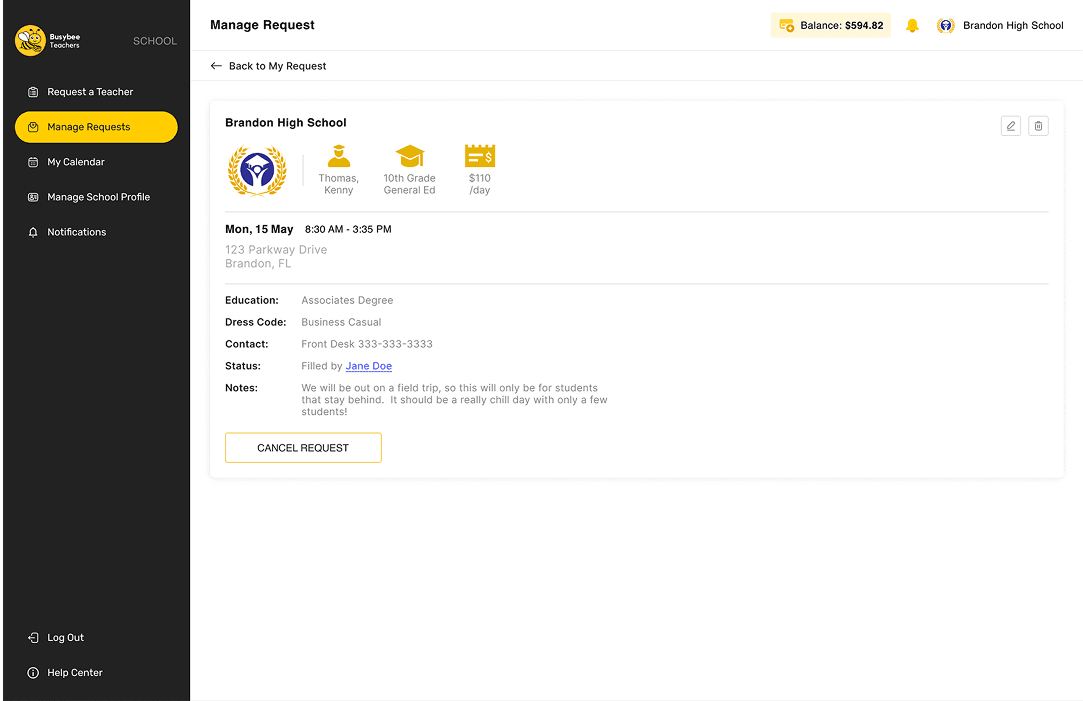The height and width of the screenshot is (701, 1083).
Task: Click the Brandon High School crest emblem
Action: [x=257, y=170]
